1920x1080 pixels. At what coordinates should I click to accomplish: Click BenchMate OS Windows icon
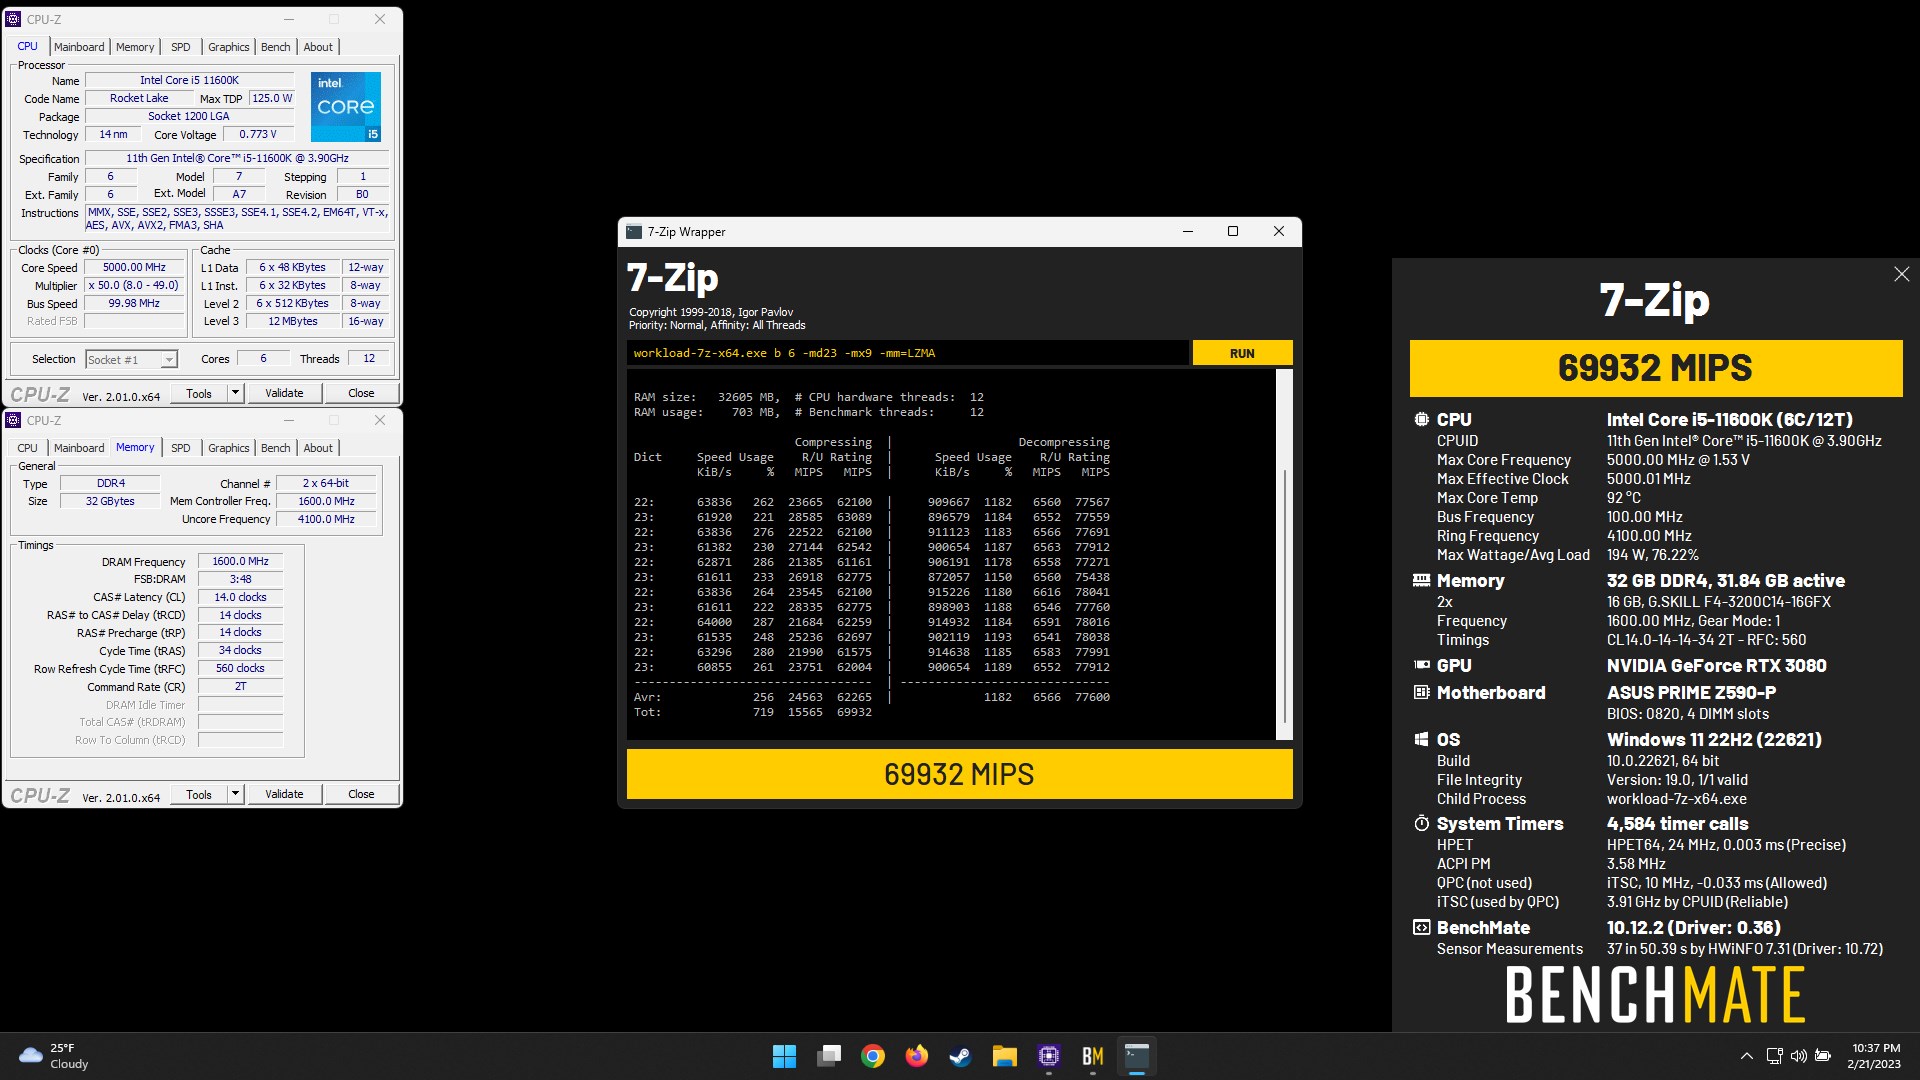[1421, 739]
